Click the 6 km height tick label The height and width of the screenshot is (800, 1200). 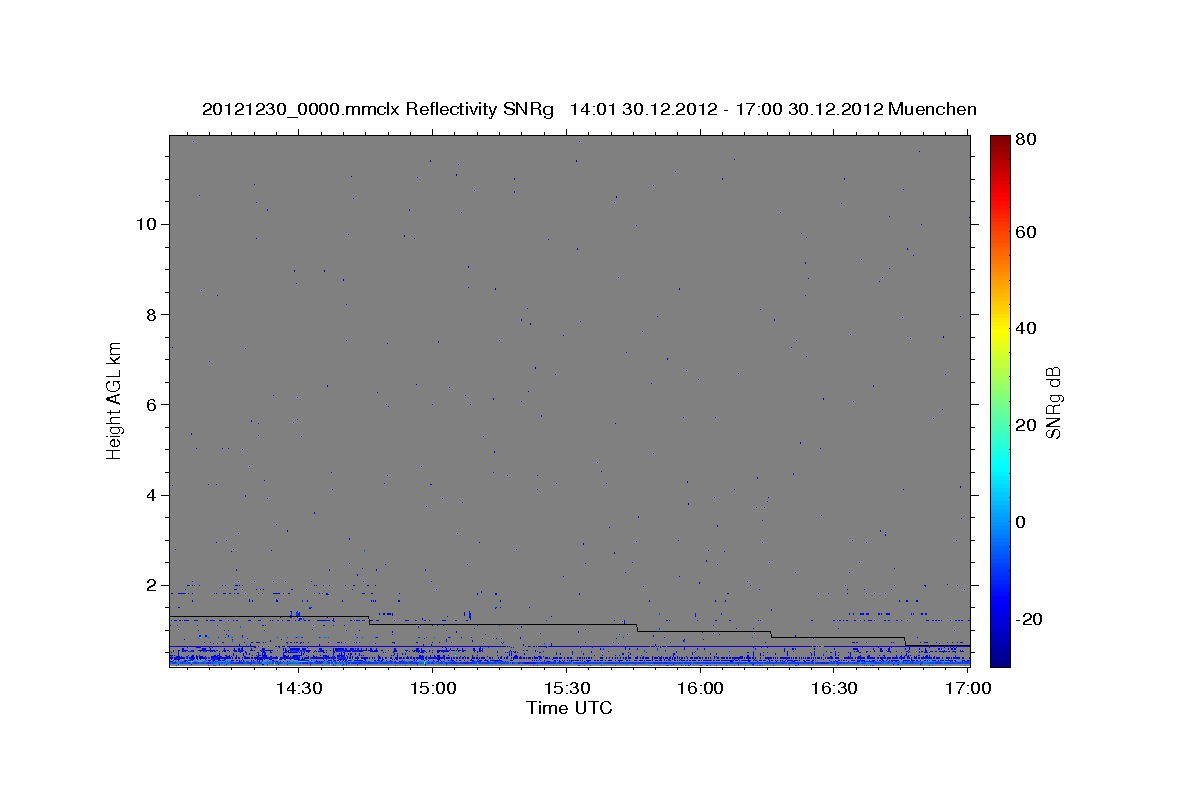[x=150, y=404]
